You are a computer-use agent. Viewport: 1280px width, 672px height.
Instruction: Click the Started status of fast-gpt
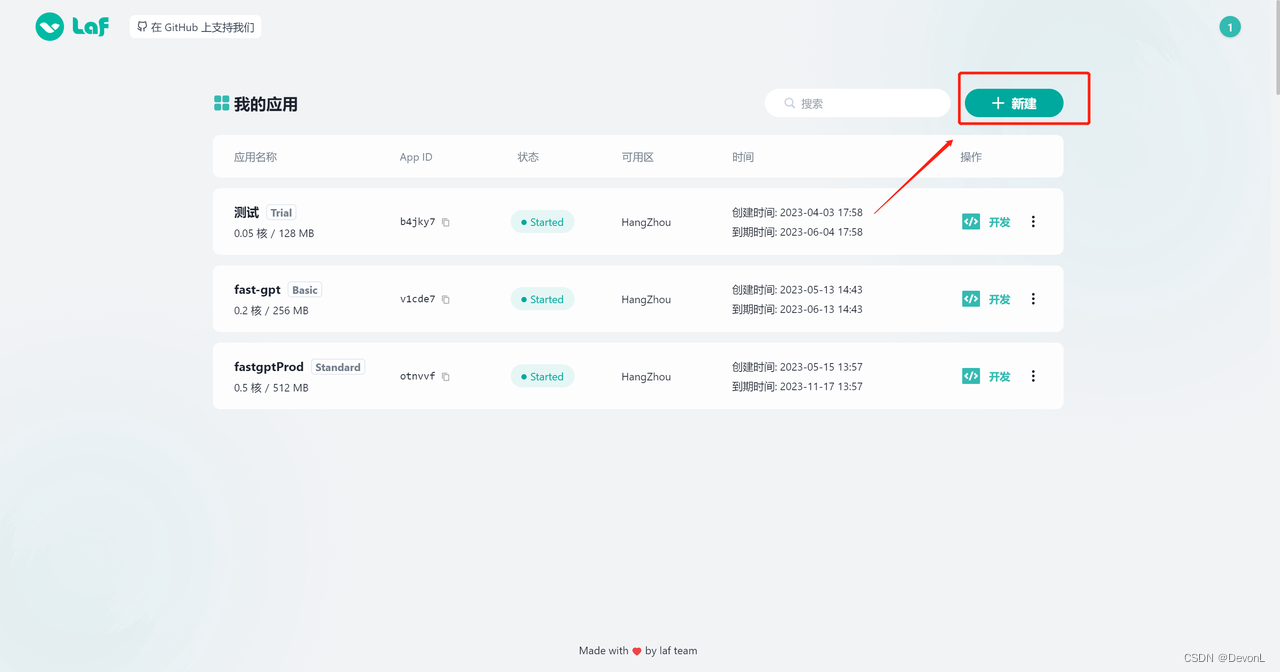[542, 299]
